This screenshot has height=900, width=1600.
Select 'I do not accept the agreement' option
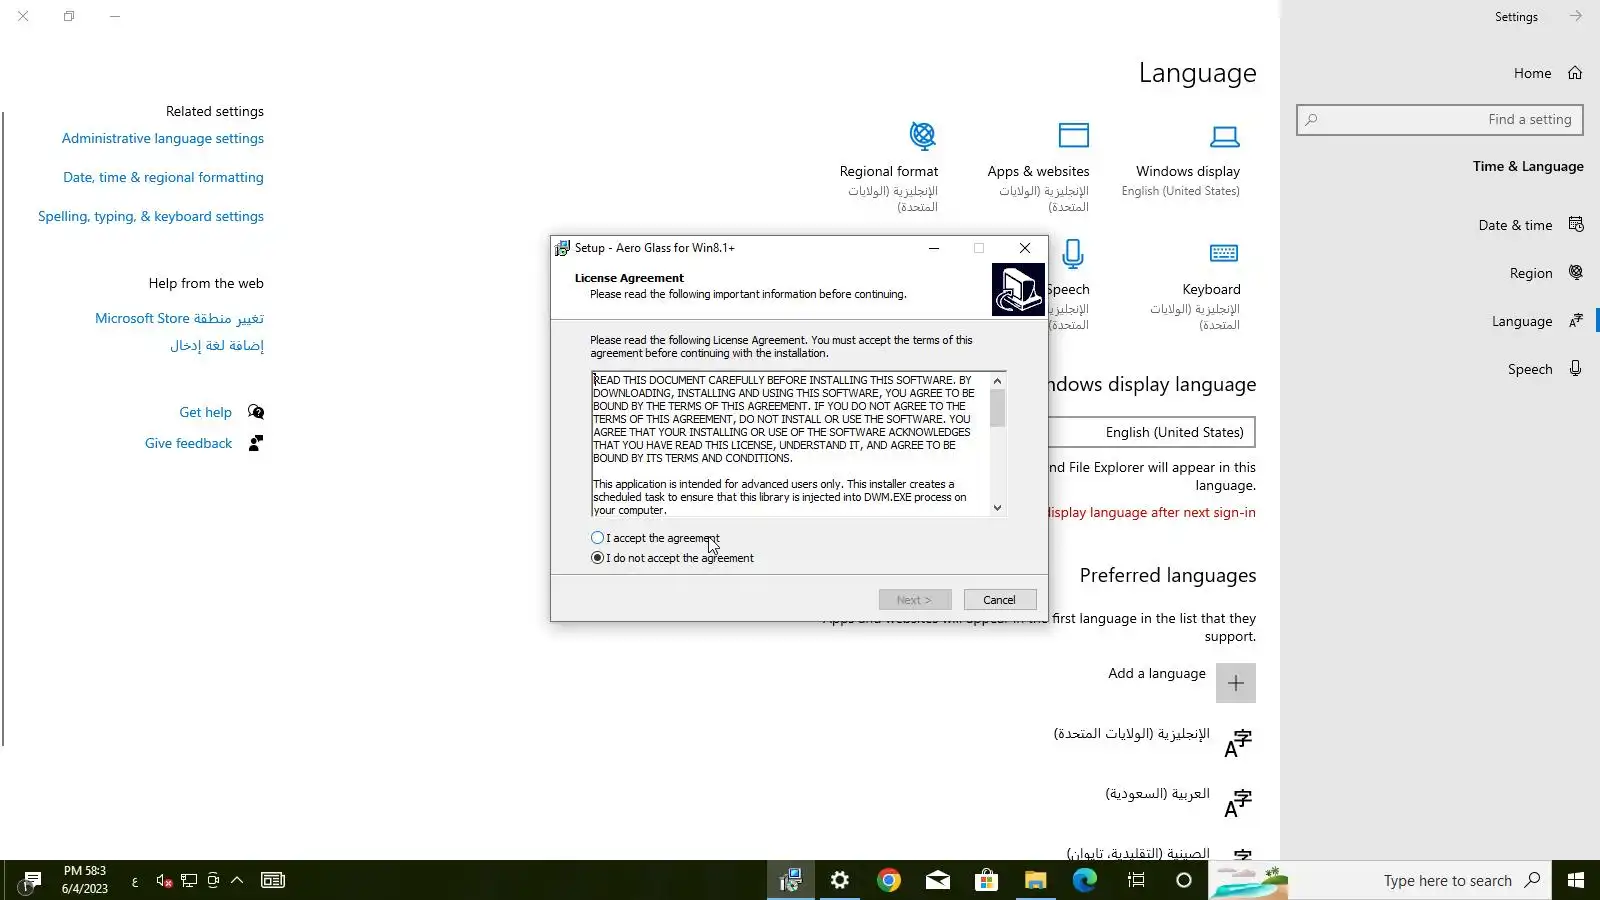click(x=598, y=558)
